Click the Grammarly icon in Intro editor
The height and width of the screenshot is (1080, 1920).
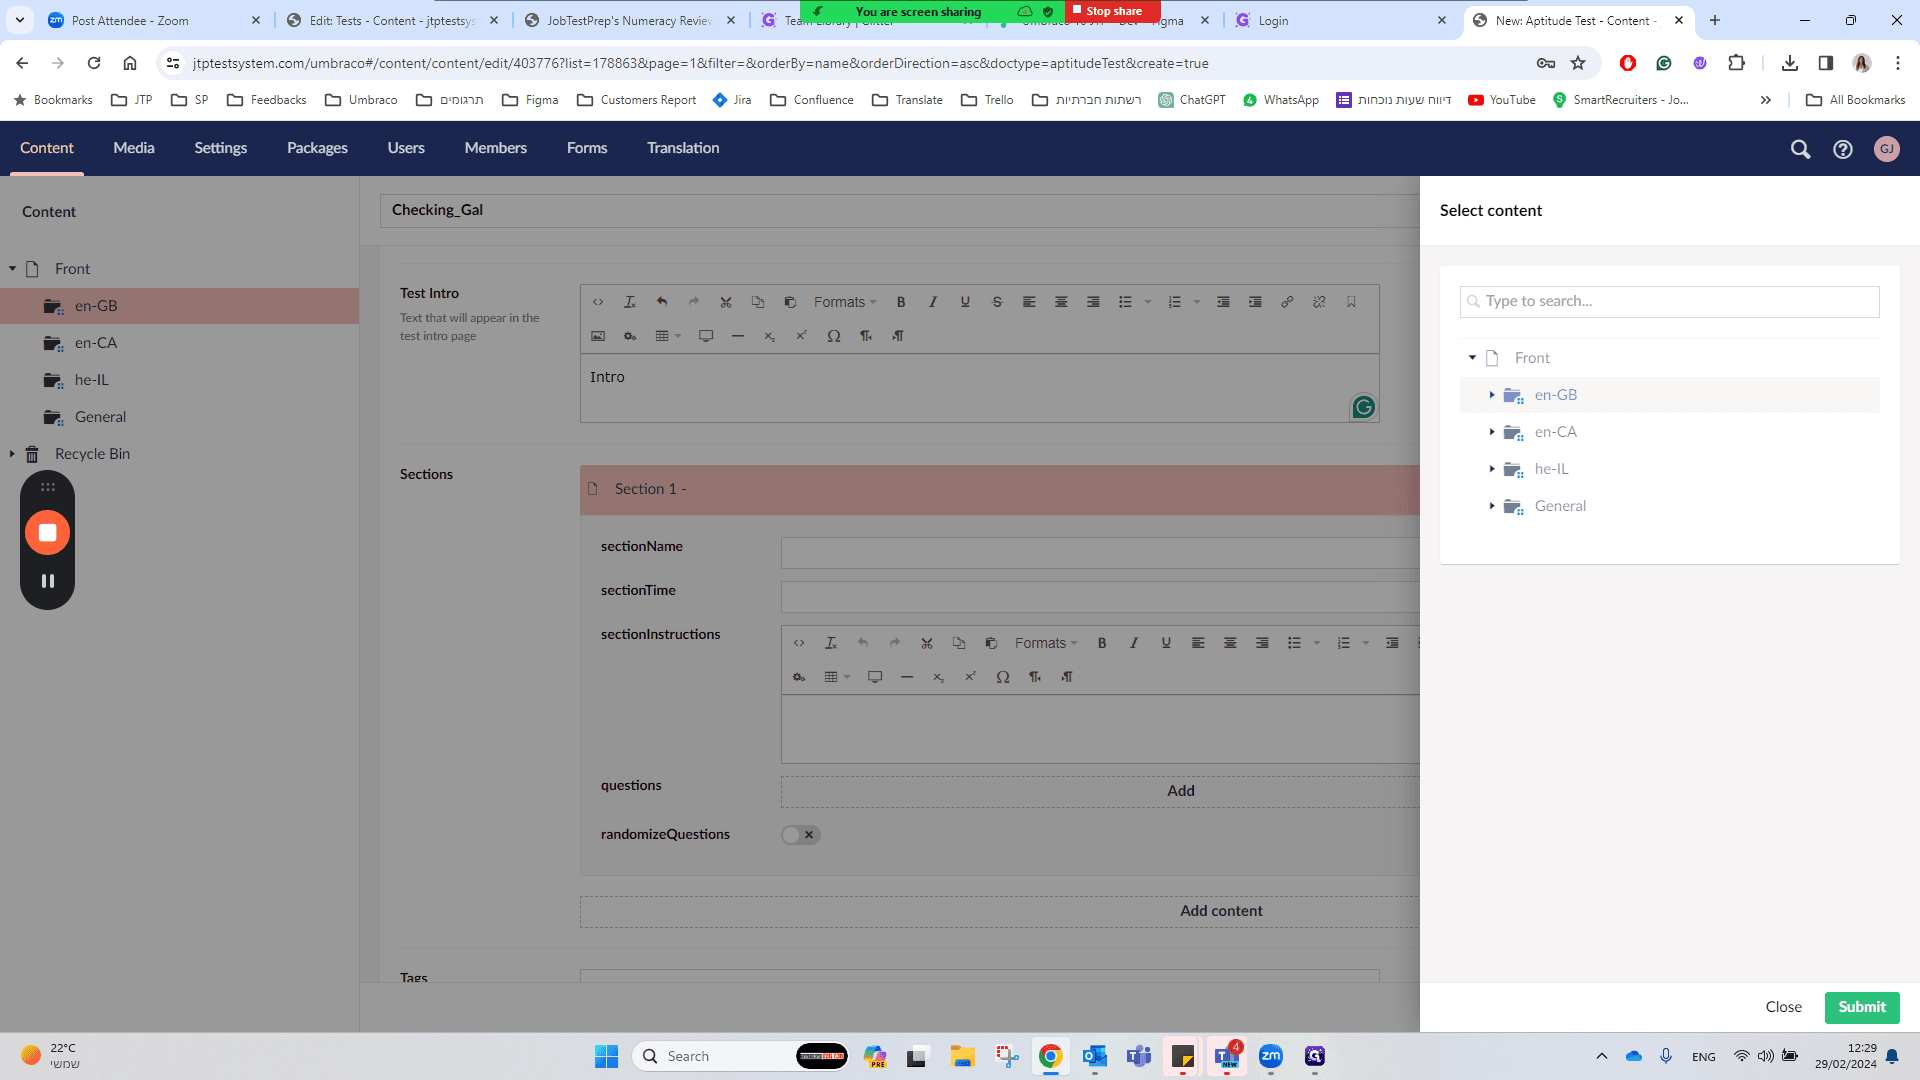coord(1363,407)
